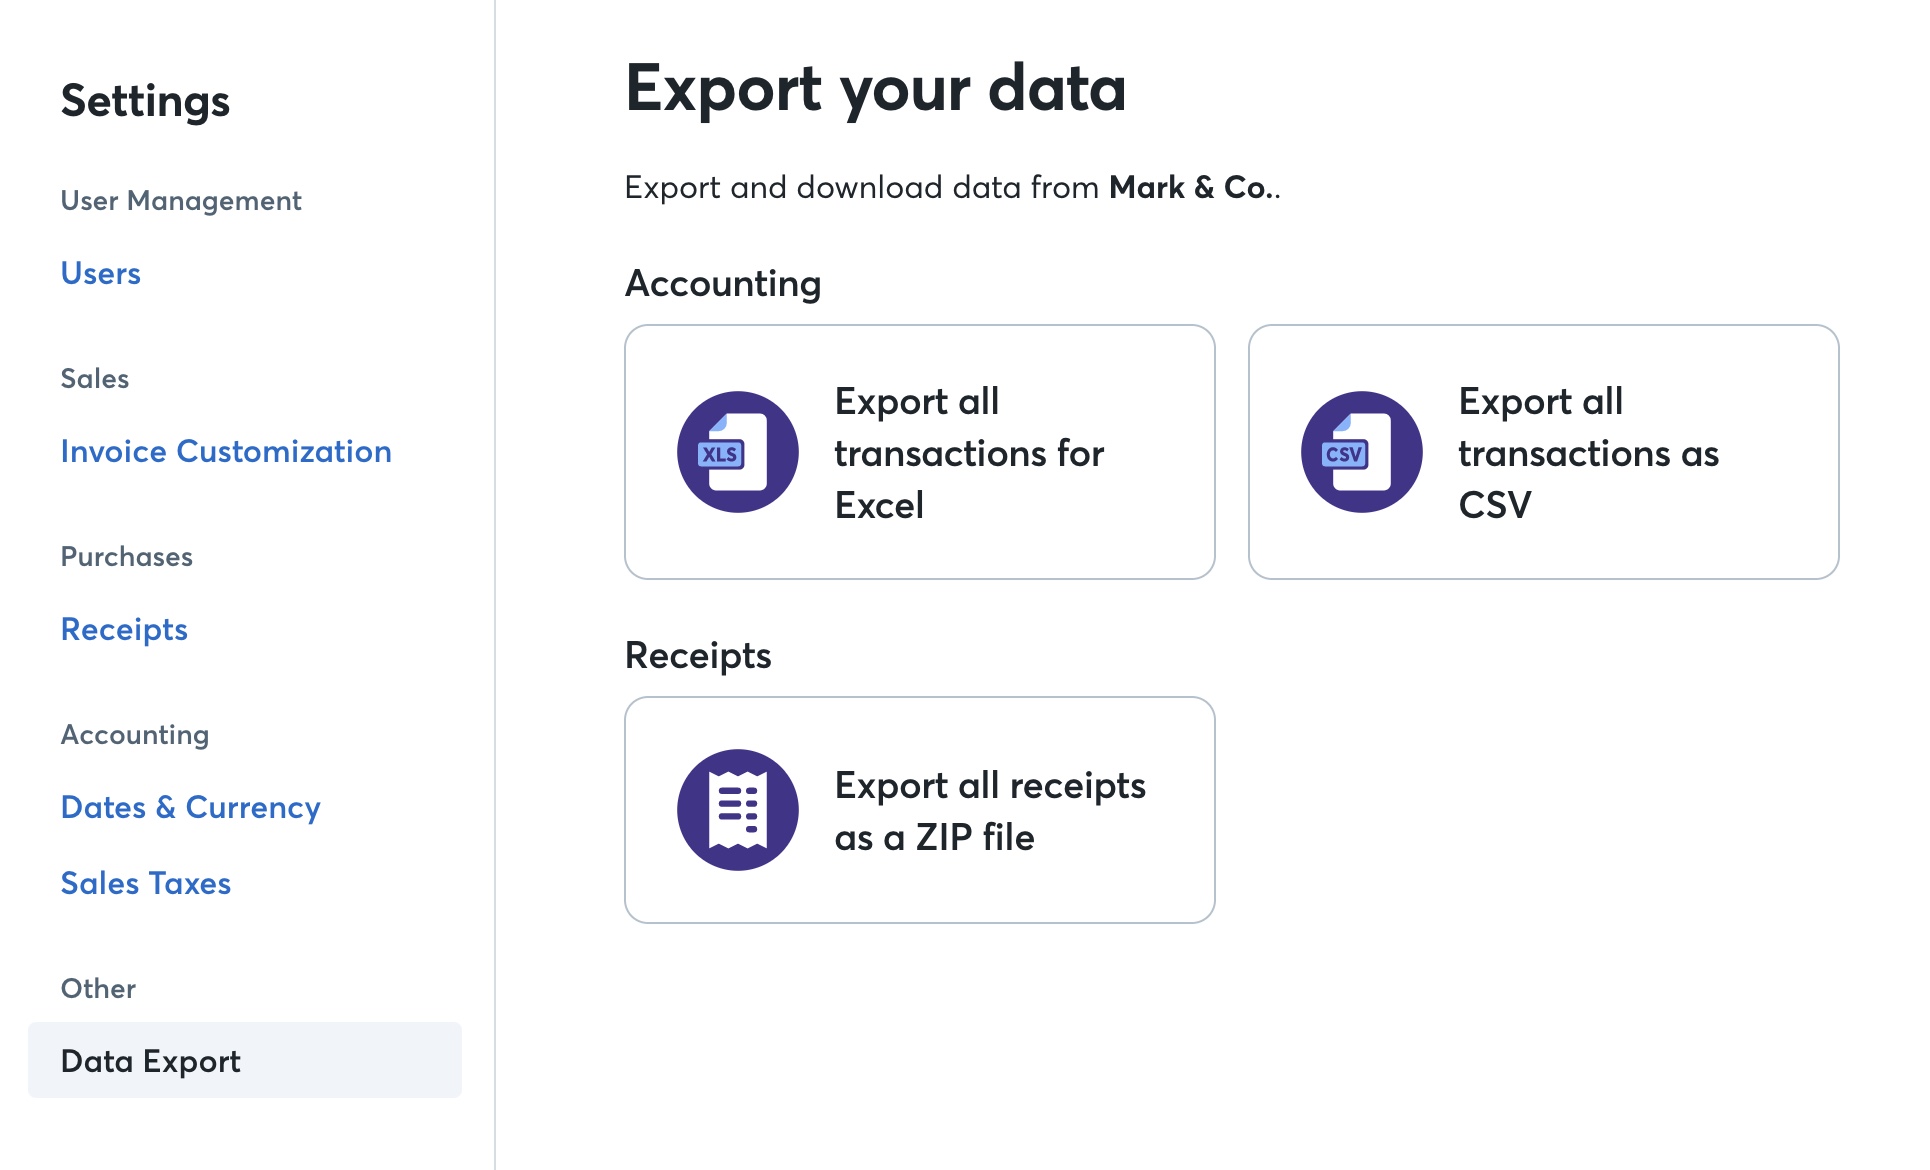Screen dimensions: 1930x1170
Task: Click the Receipts section header
Action: pyautogui.click(x=698, y=655)
